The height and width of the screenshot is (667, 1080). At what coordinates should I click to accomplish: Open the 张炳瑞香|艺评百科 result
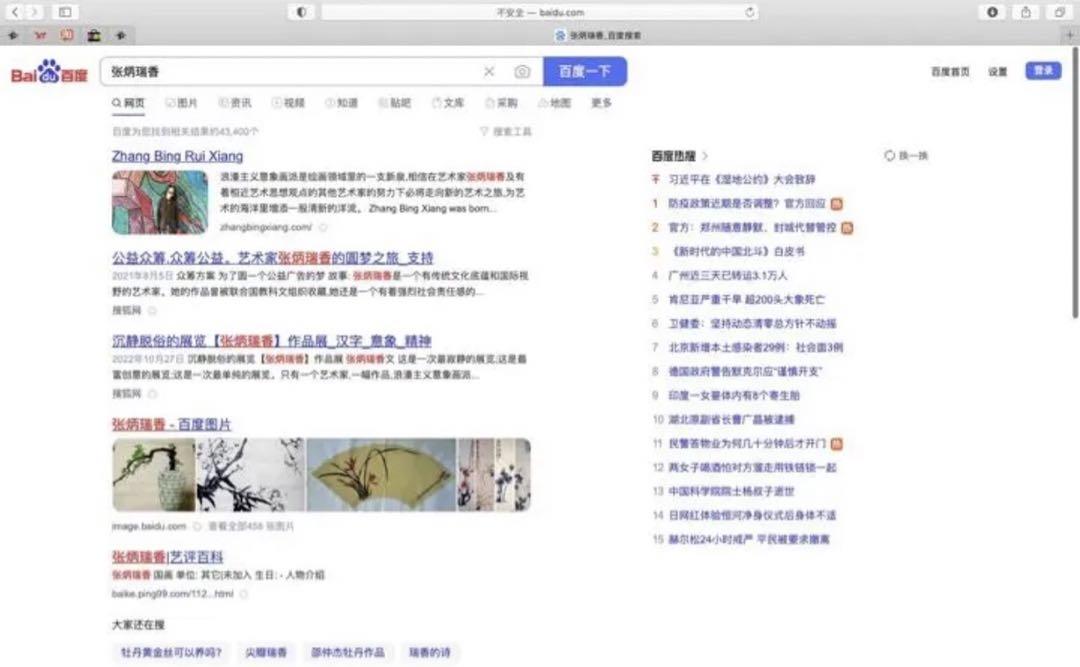[167, 557]
